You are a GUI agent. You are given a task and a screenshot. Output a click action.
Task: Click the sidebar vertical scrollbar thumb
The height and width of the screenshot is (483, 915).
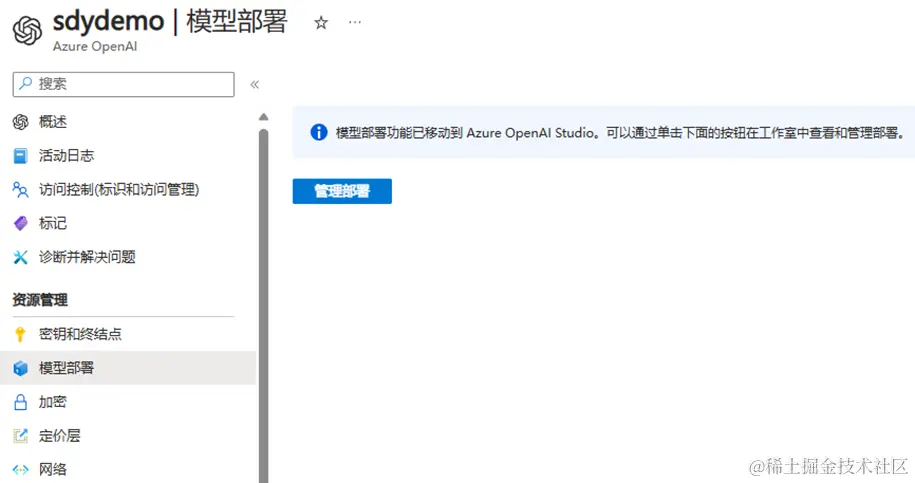coord(264,306)
